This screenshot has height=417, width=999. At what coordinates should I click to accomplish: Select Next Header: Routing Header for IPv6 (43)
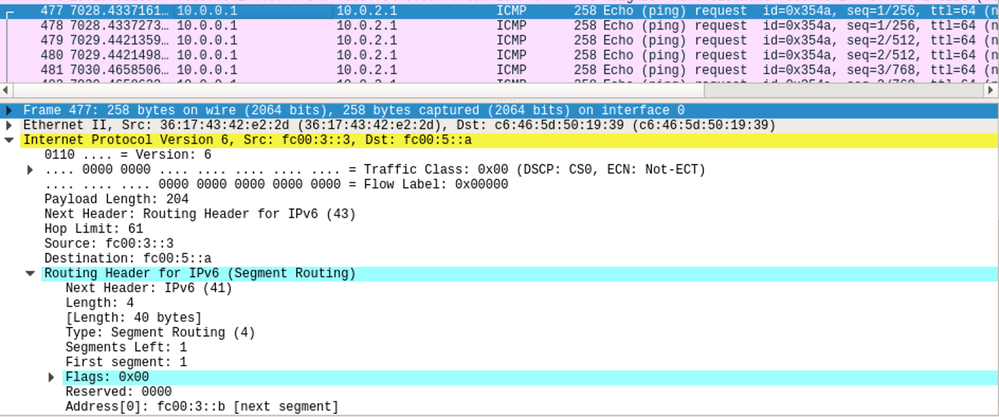(x=200, y=214)
